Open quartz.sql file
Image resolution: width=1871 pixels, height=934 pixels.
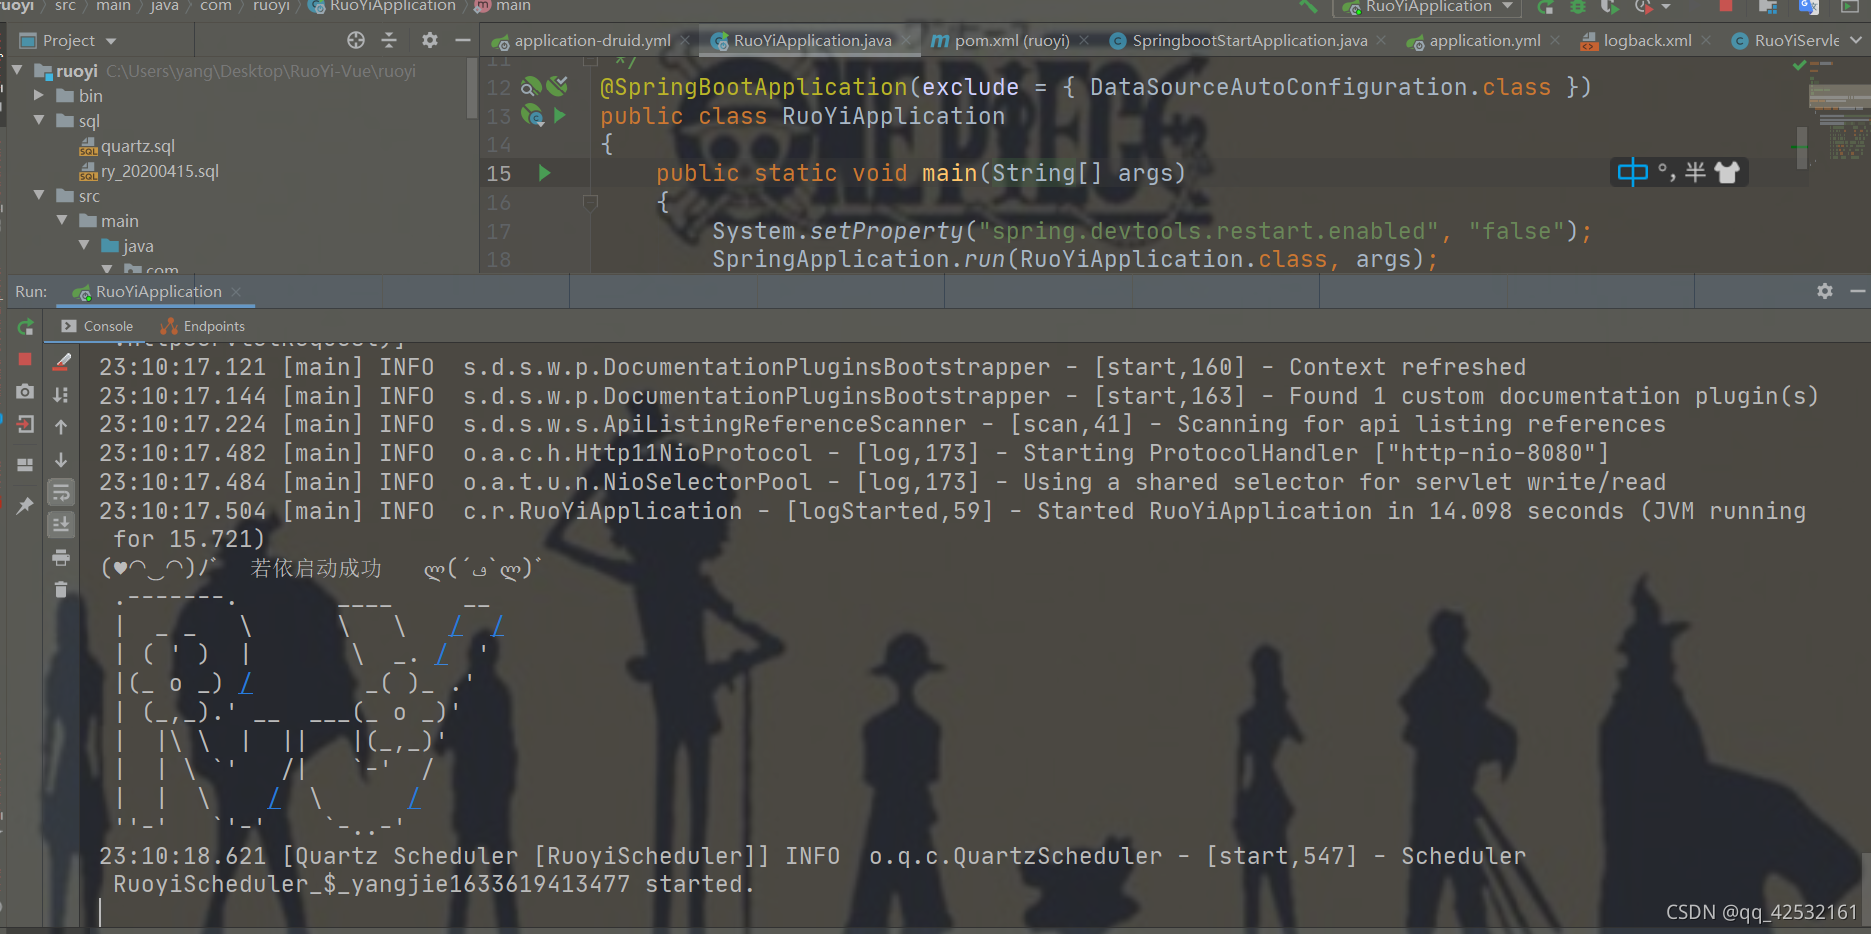[127, 146]
